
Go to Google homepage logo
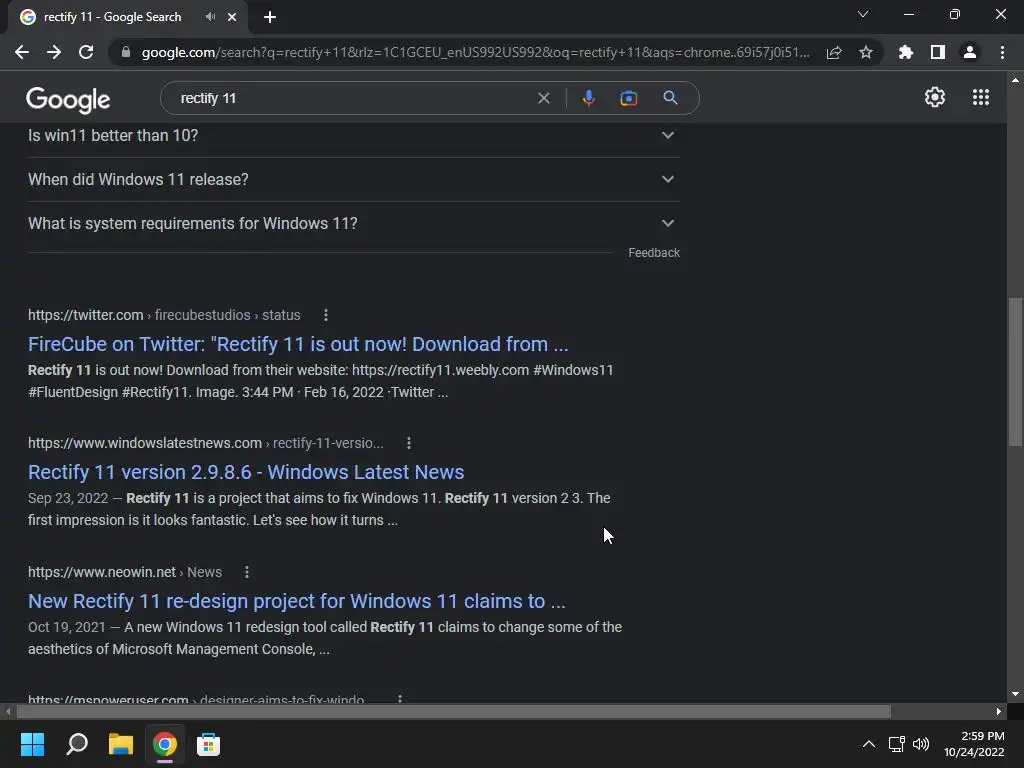tap(68, 99)
